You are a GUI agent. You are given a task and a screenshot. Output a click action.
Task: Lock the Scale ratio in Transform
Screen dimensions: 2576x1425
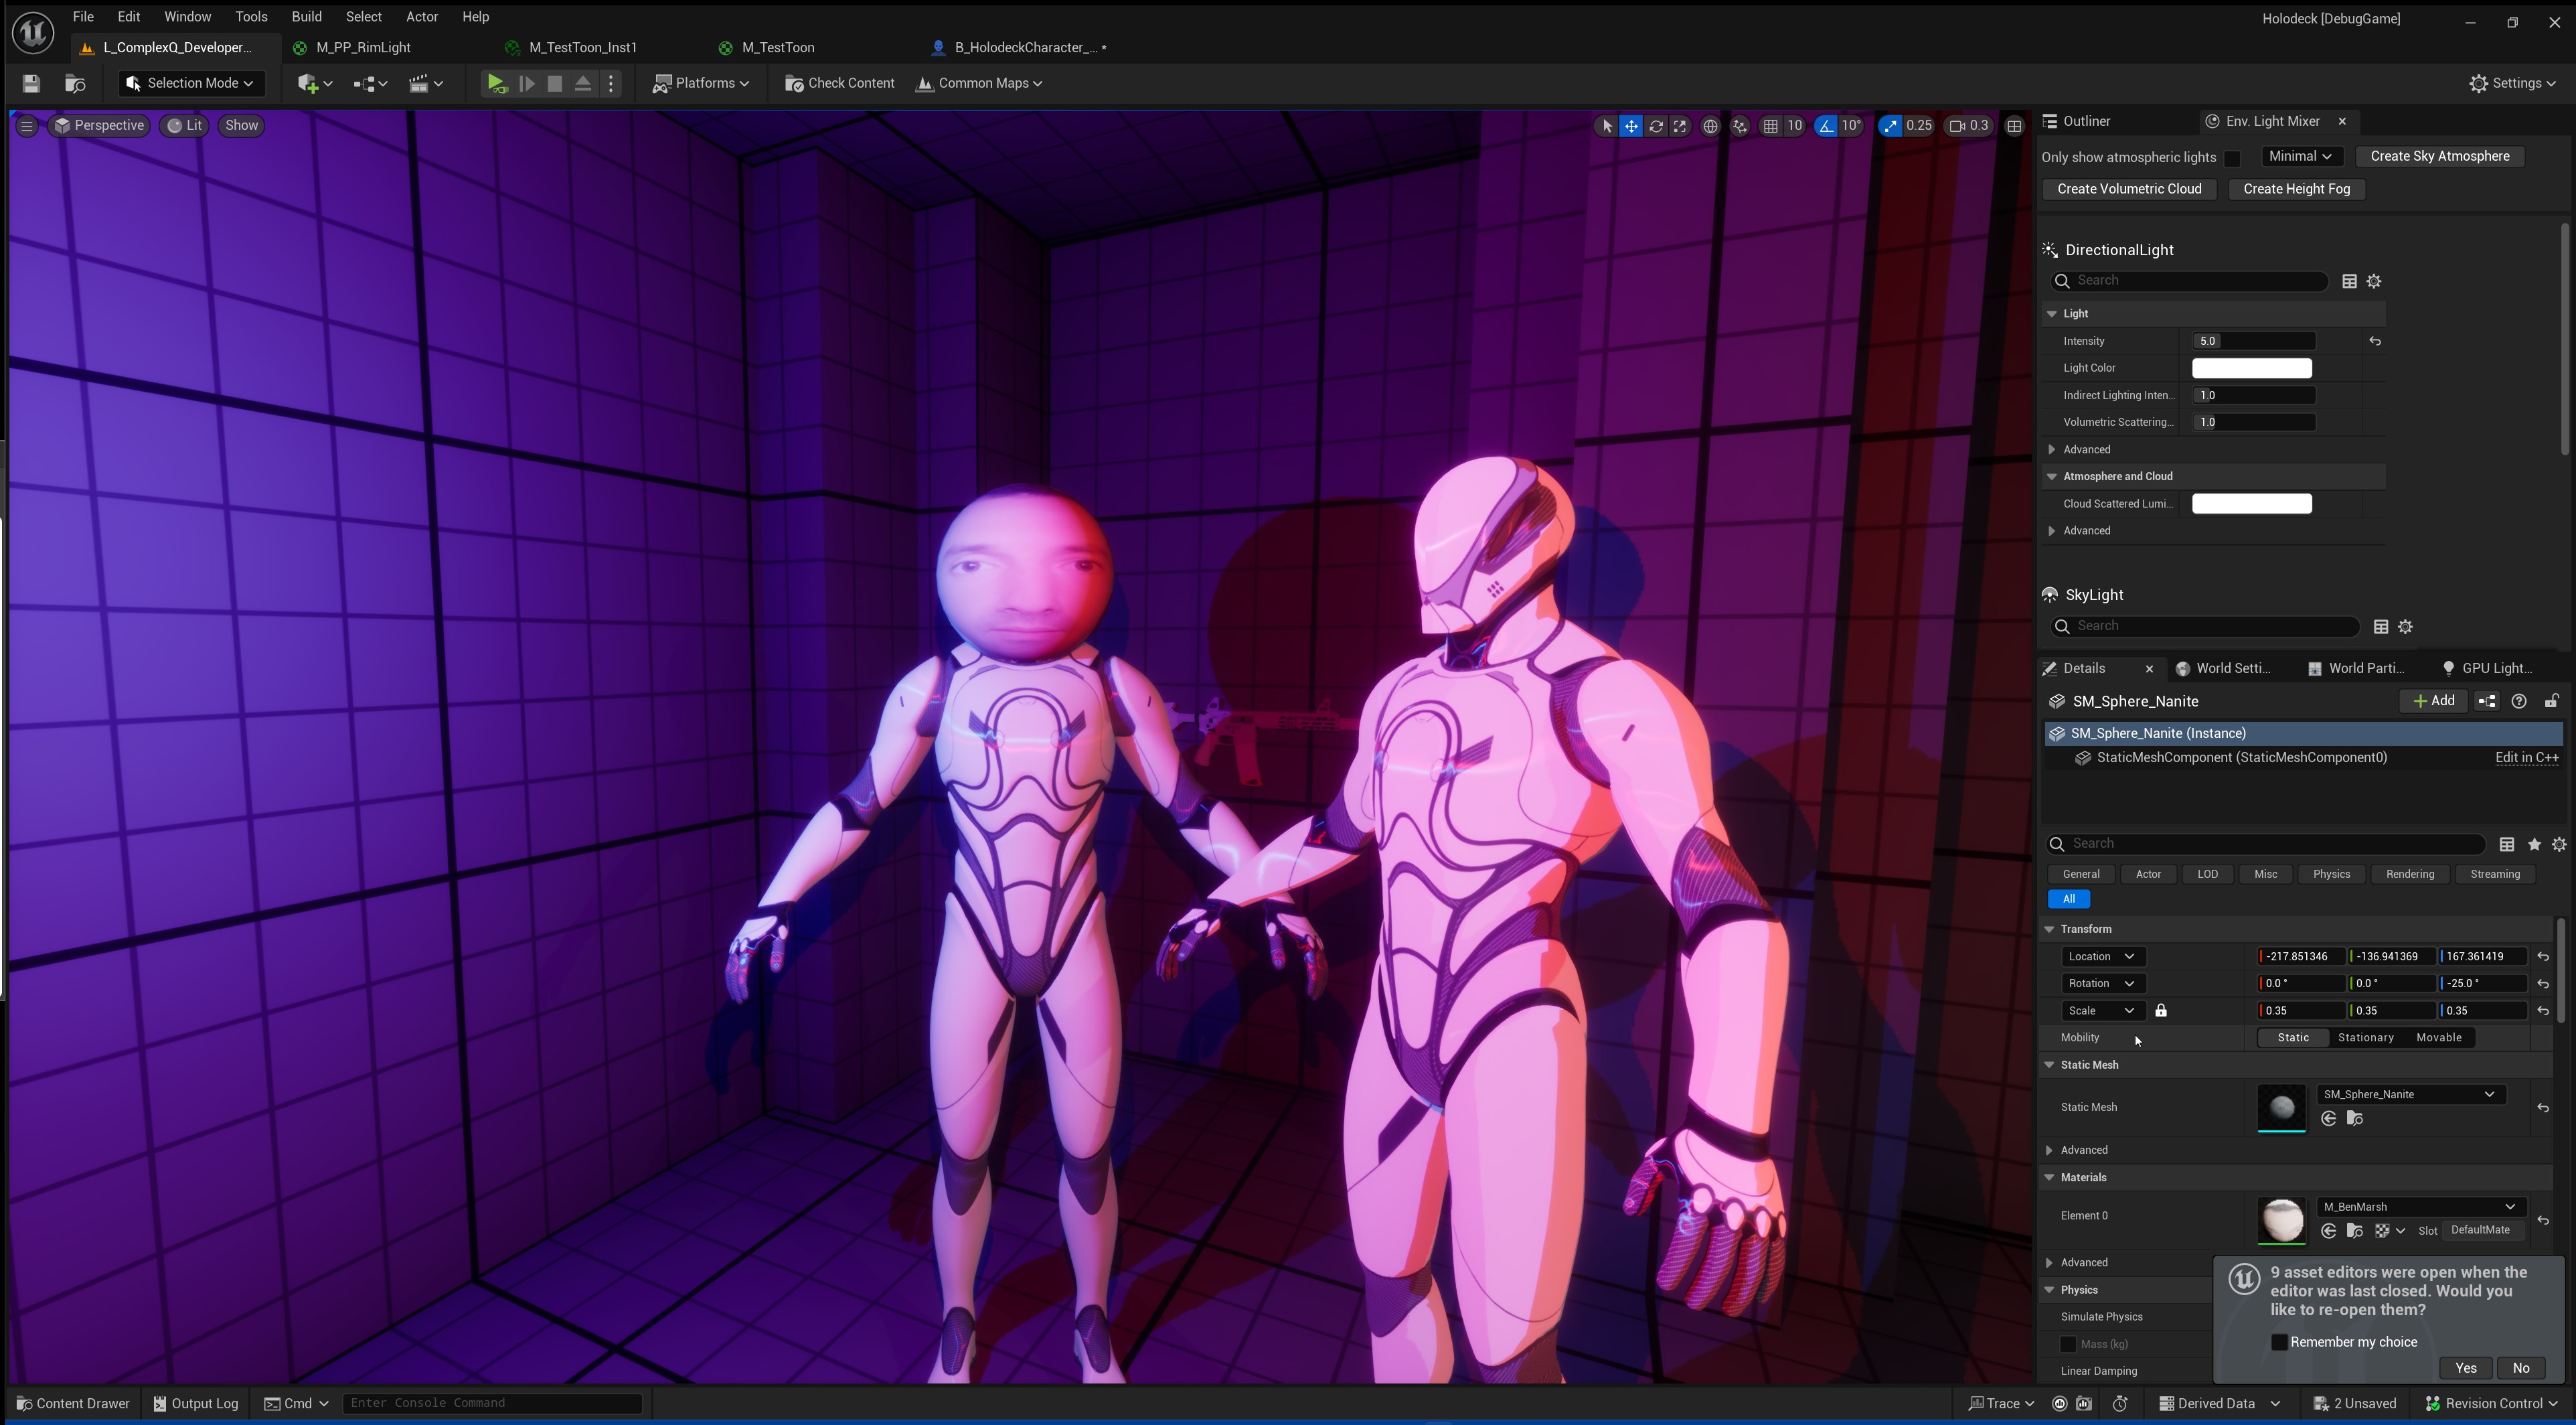(2161, 1011)
